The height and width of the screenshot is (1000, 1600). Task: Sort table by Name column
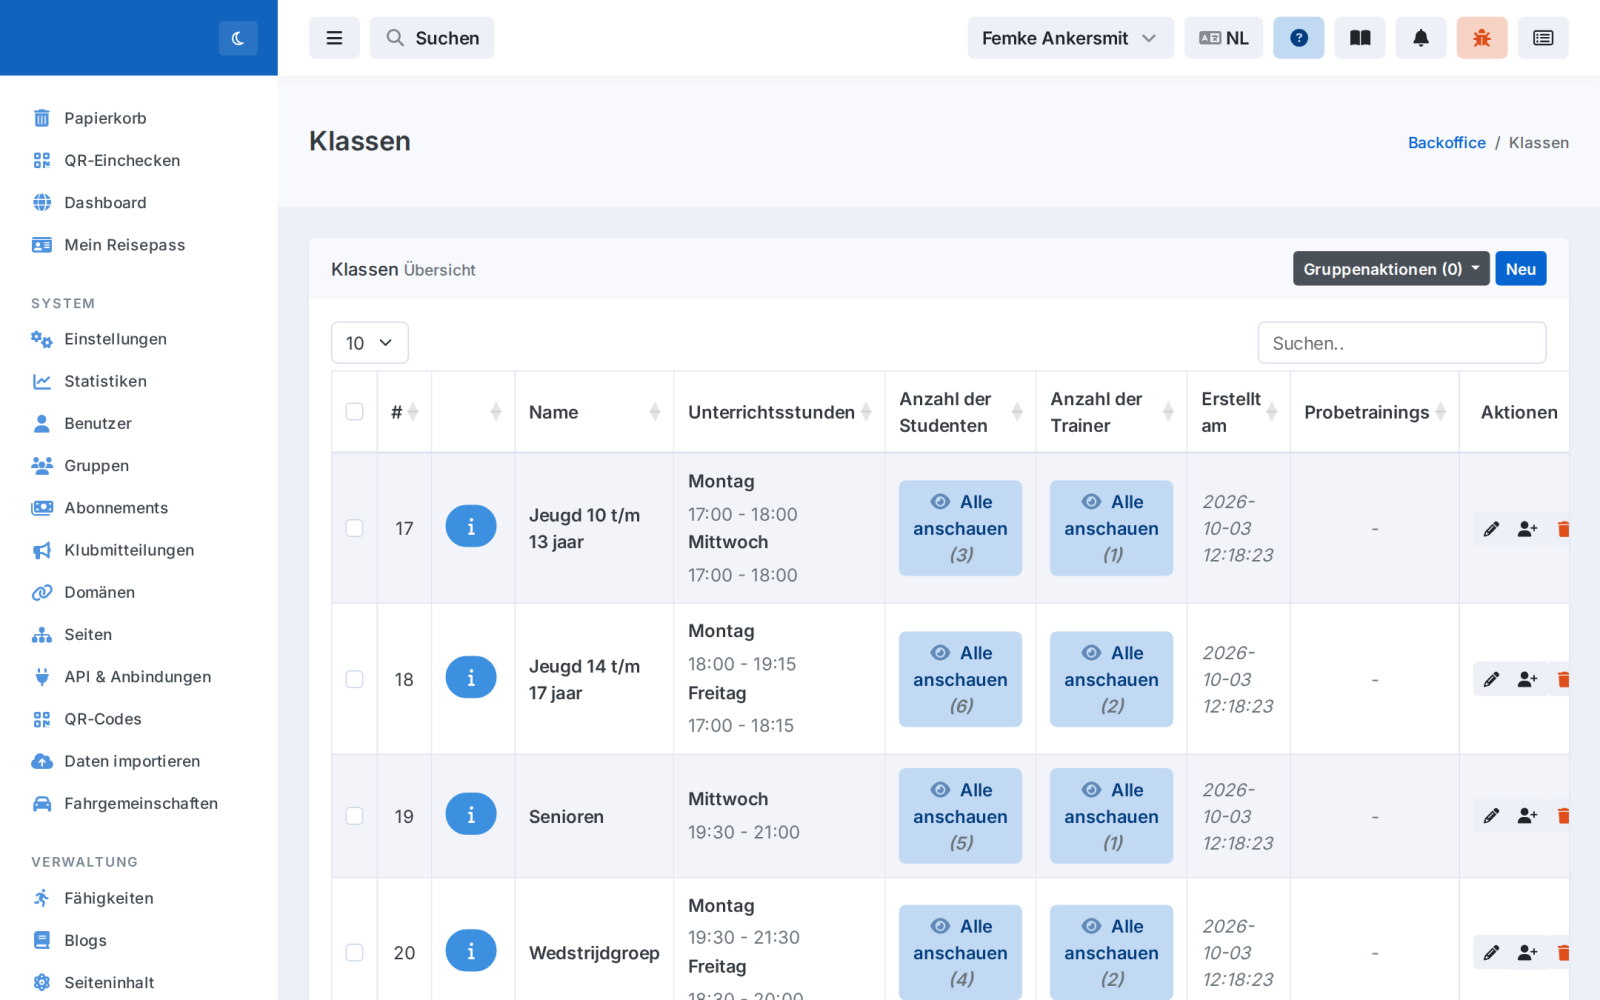594,412
